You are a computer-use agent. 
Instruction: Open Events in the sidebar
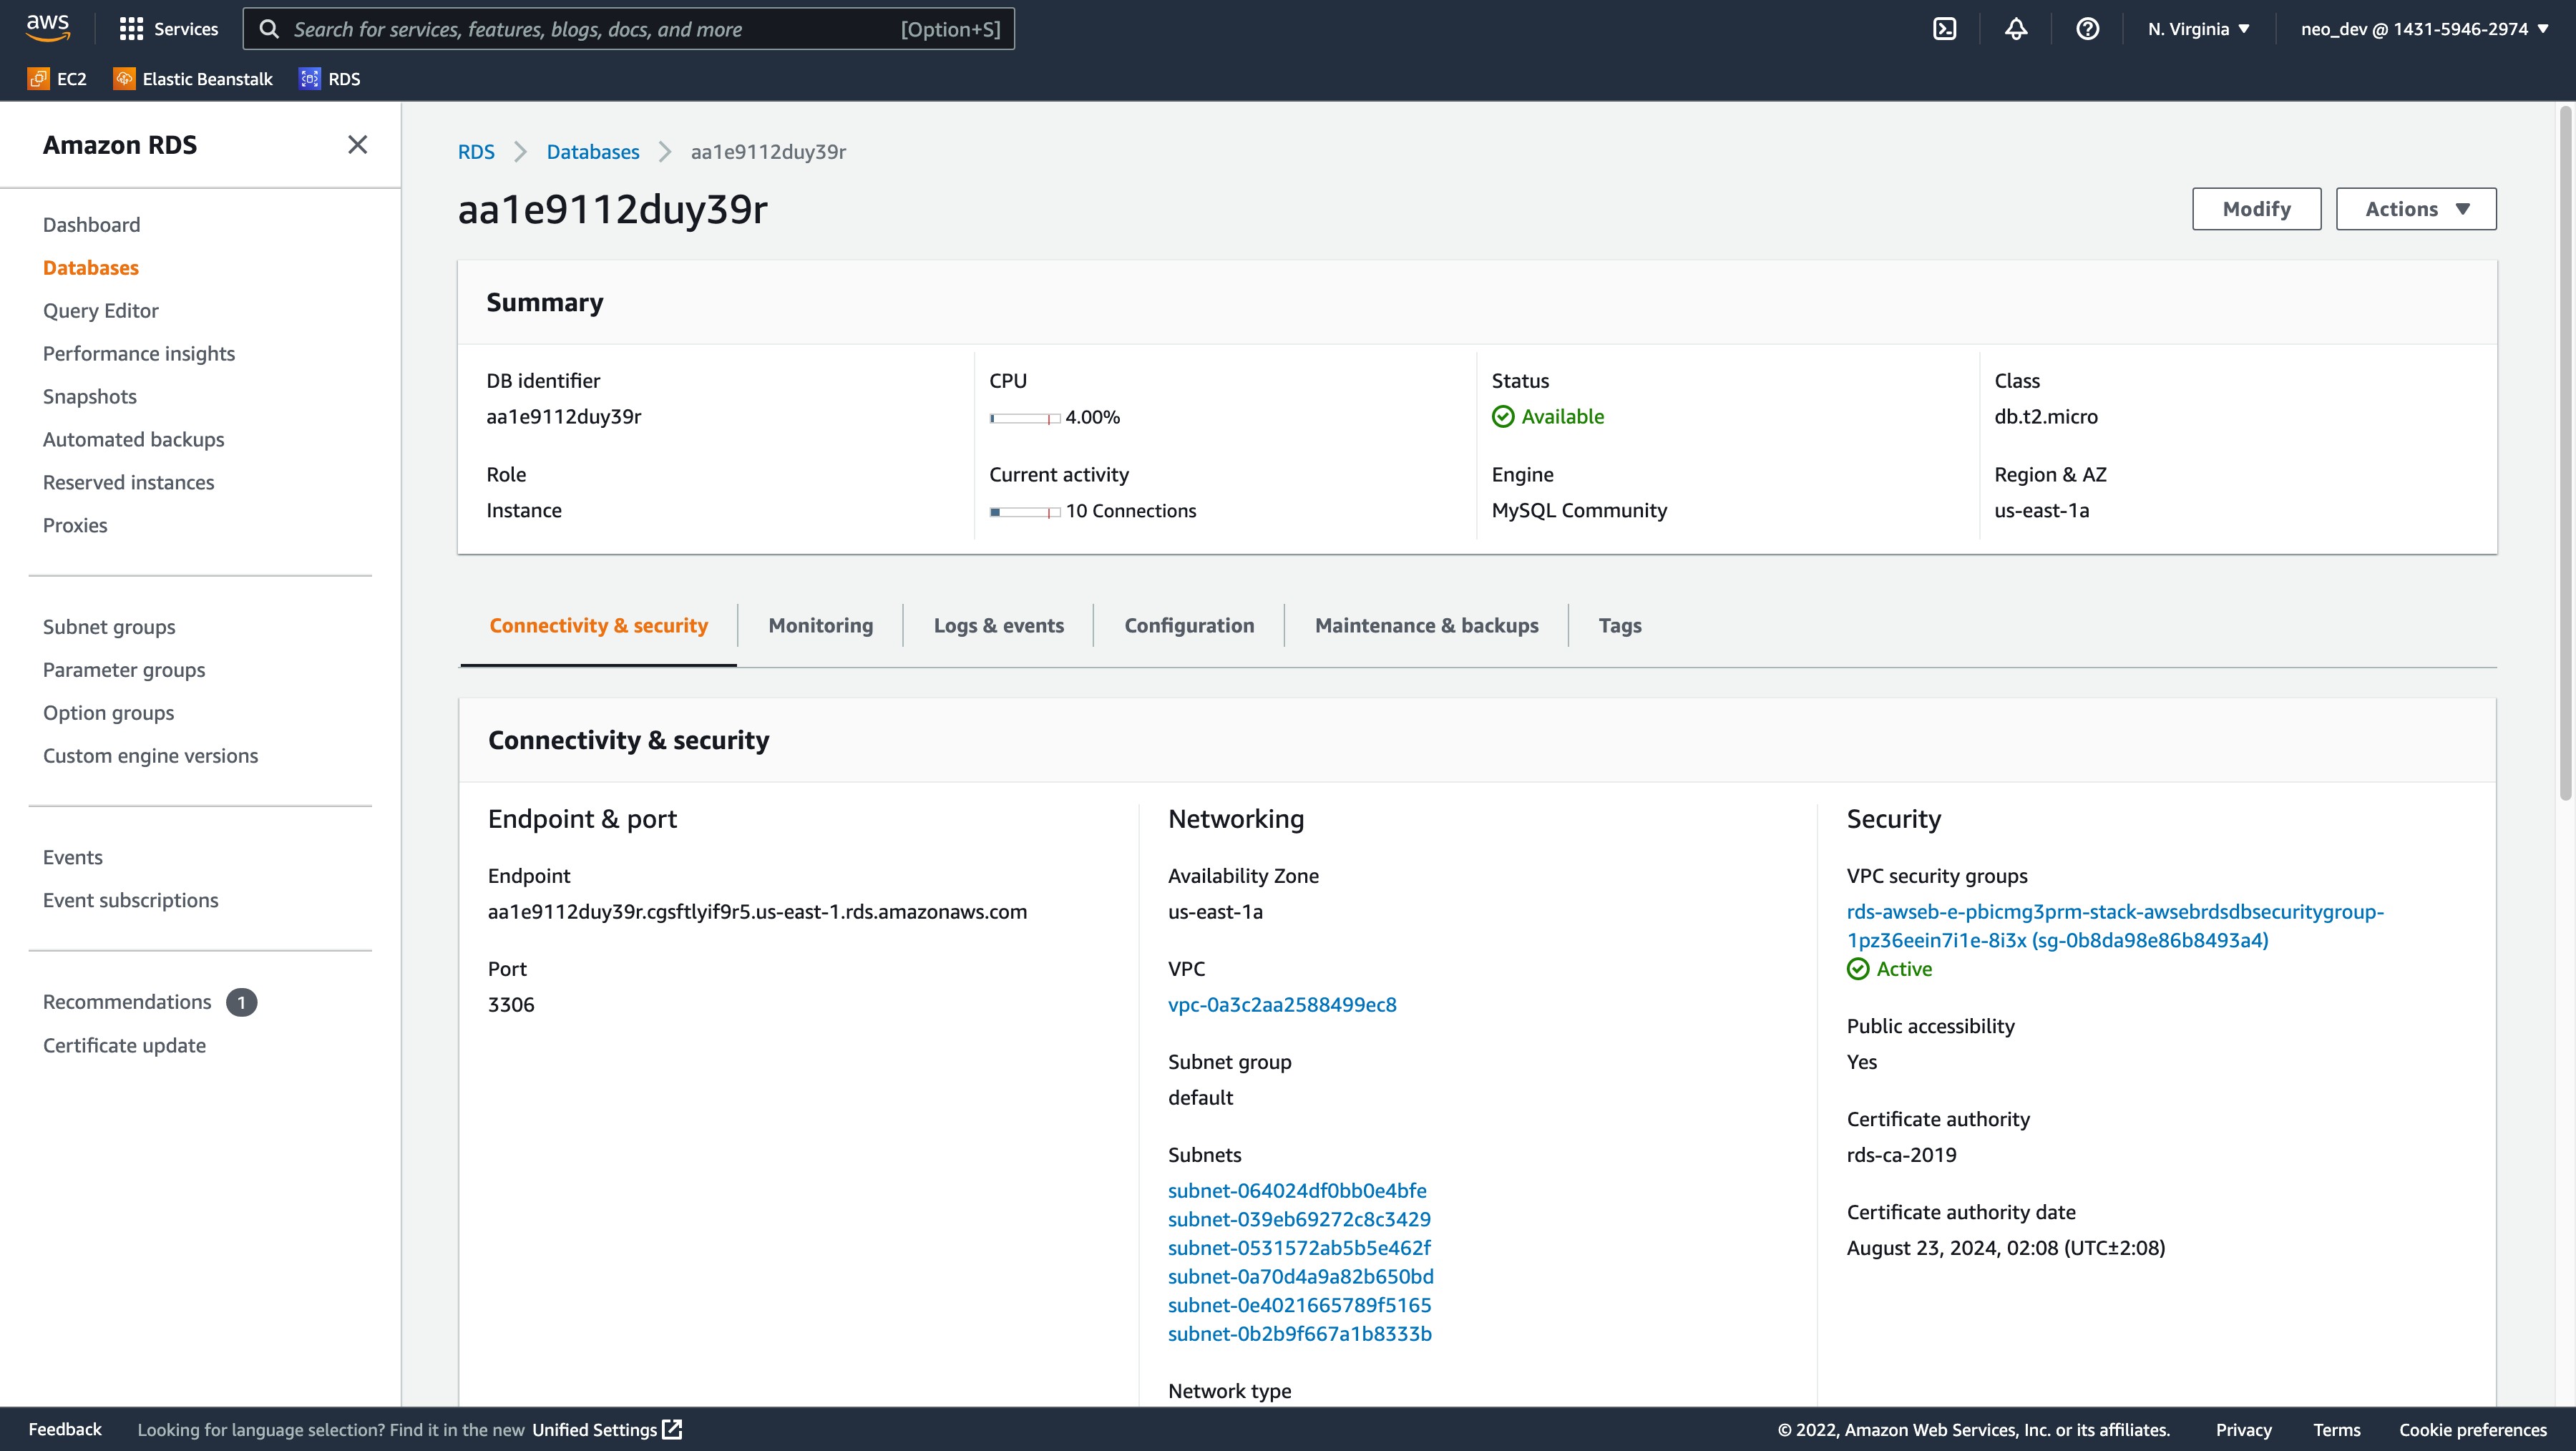click(x=72, y=857)
